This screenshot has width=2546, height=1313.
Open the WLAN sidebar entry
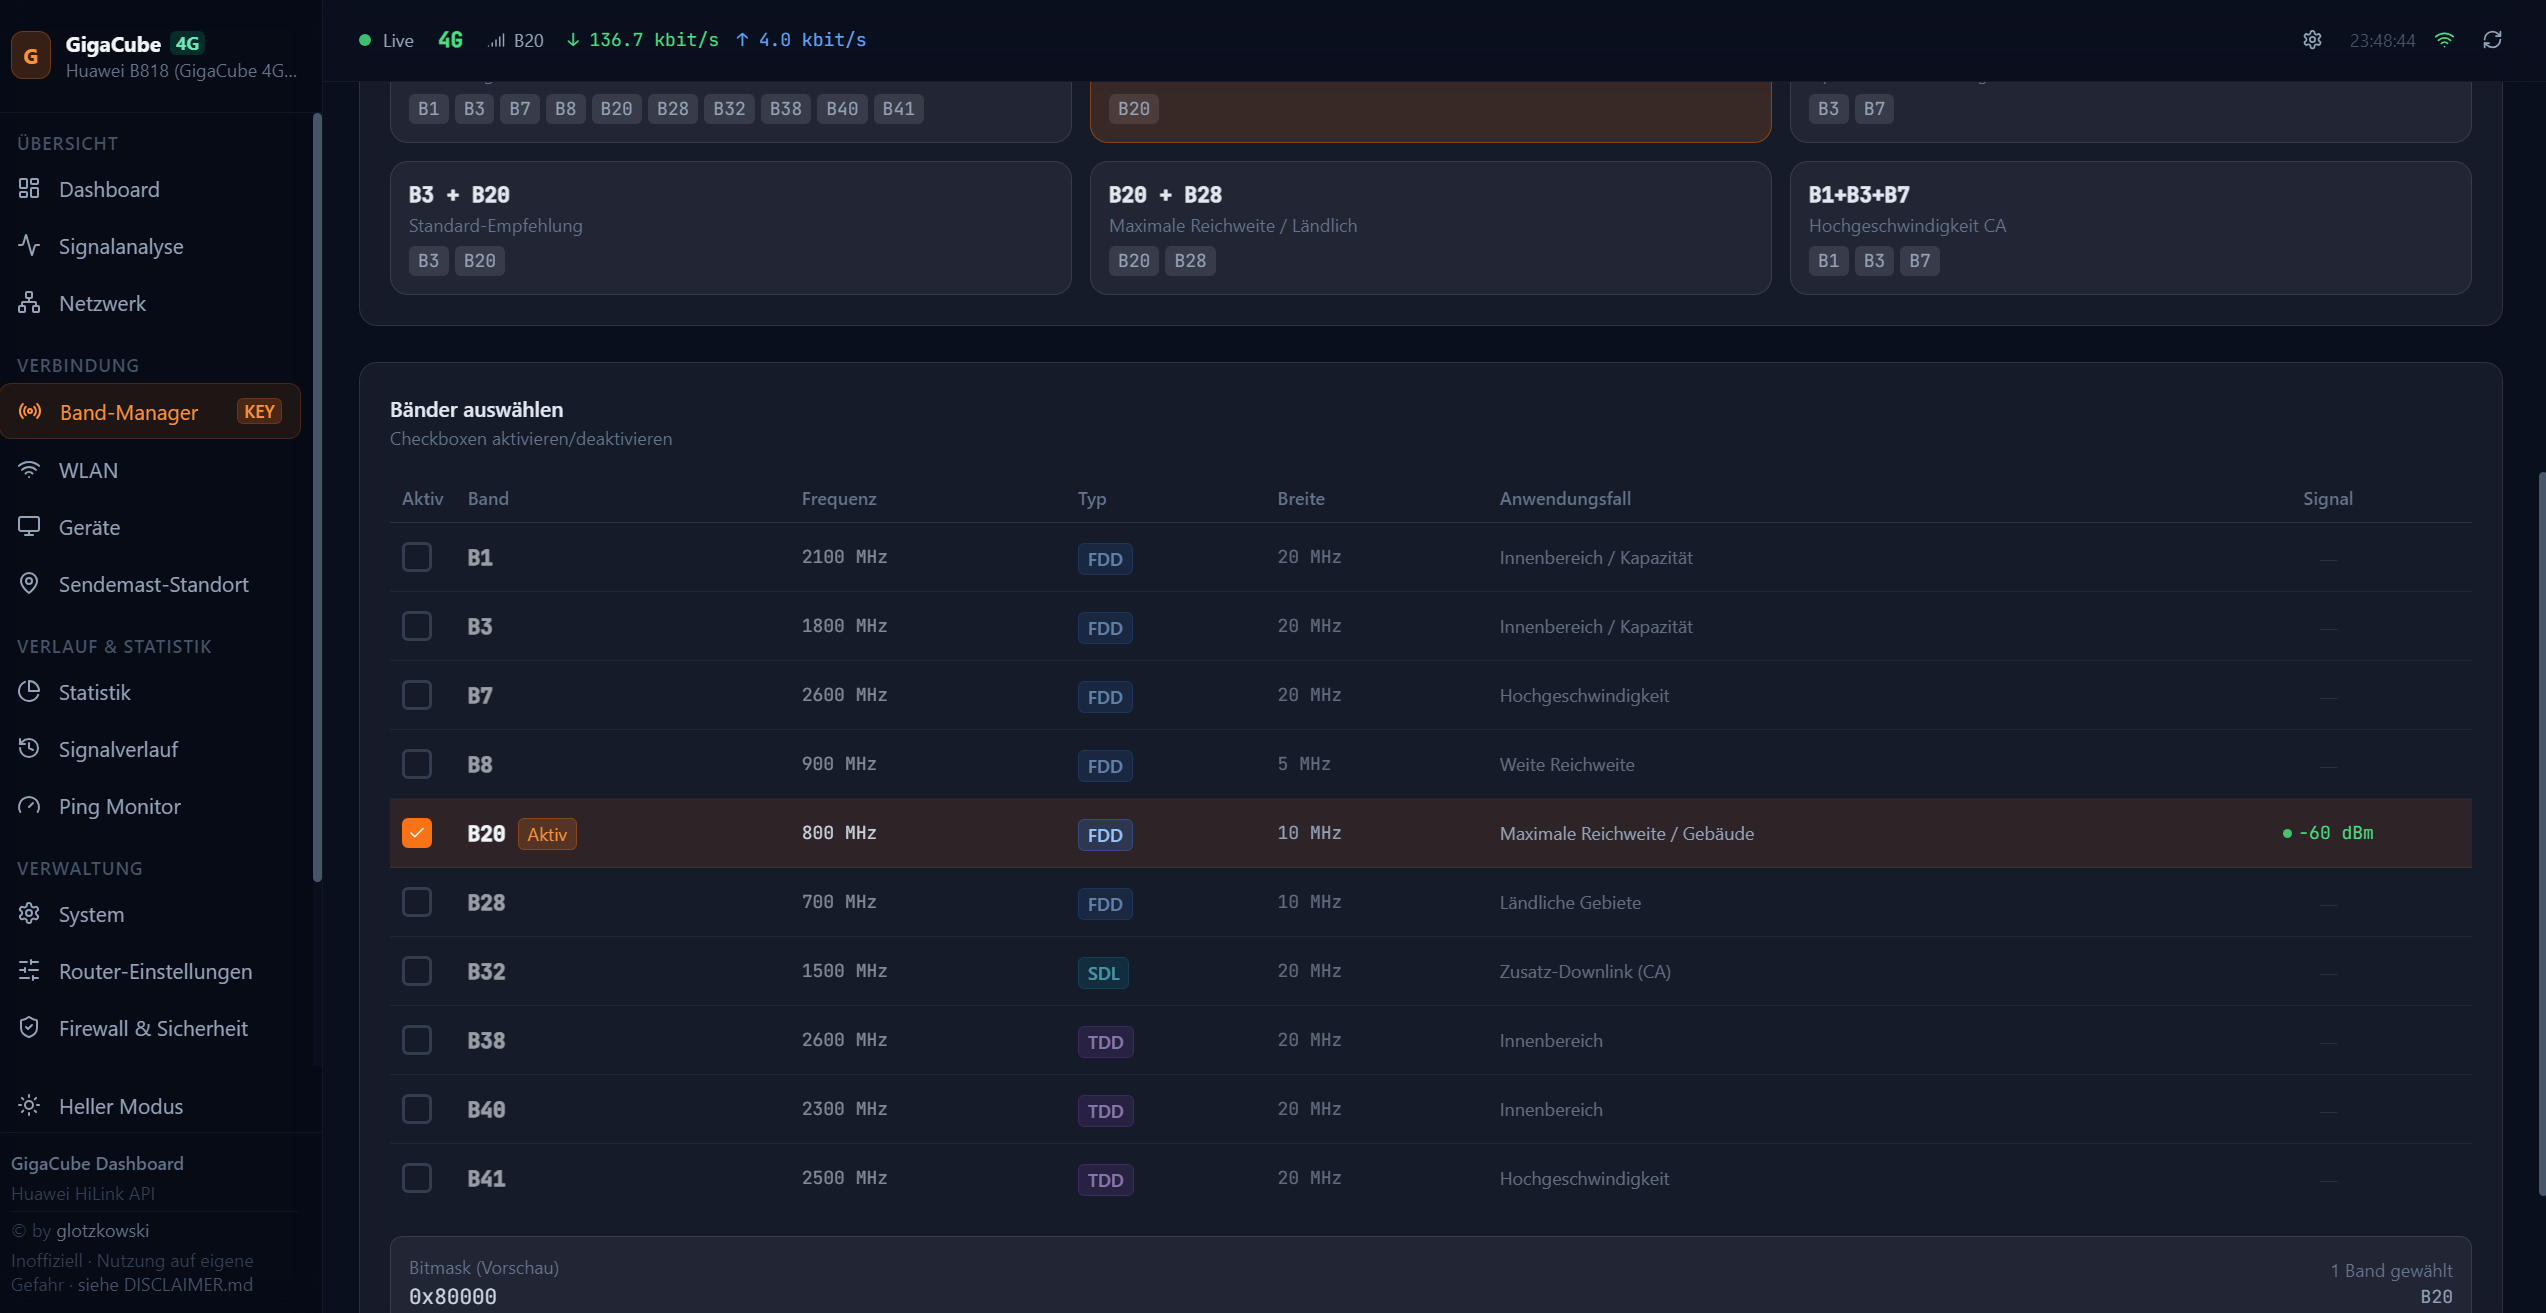150,470
